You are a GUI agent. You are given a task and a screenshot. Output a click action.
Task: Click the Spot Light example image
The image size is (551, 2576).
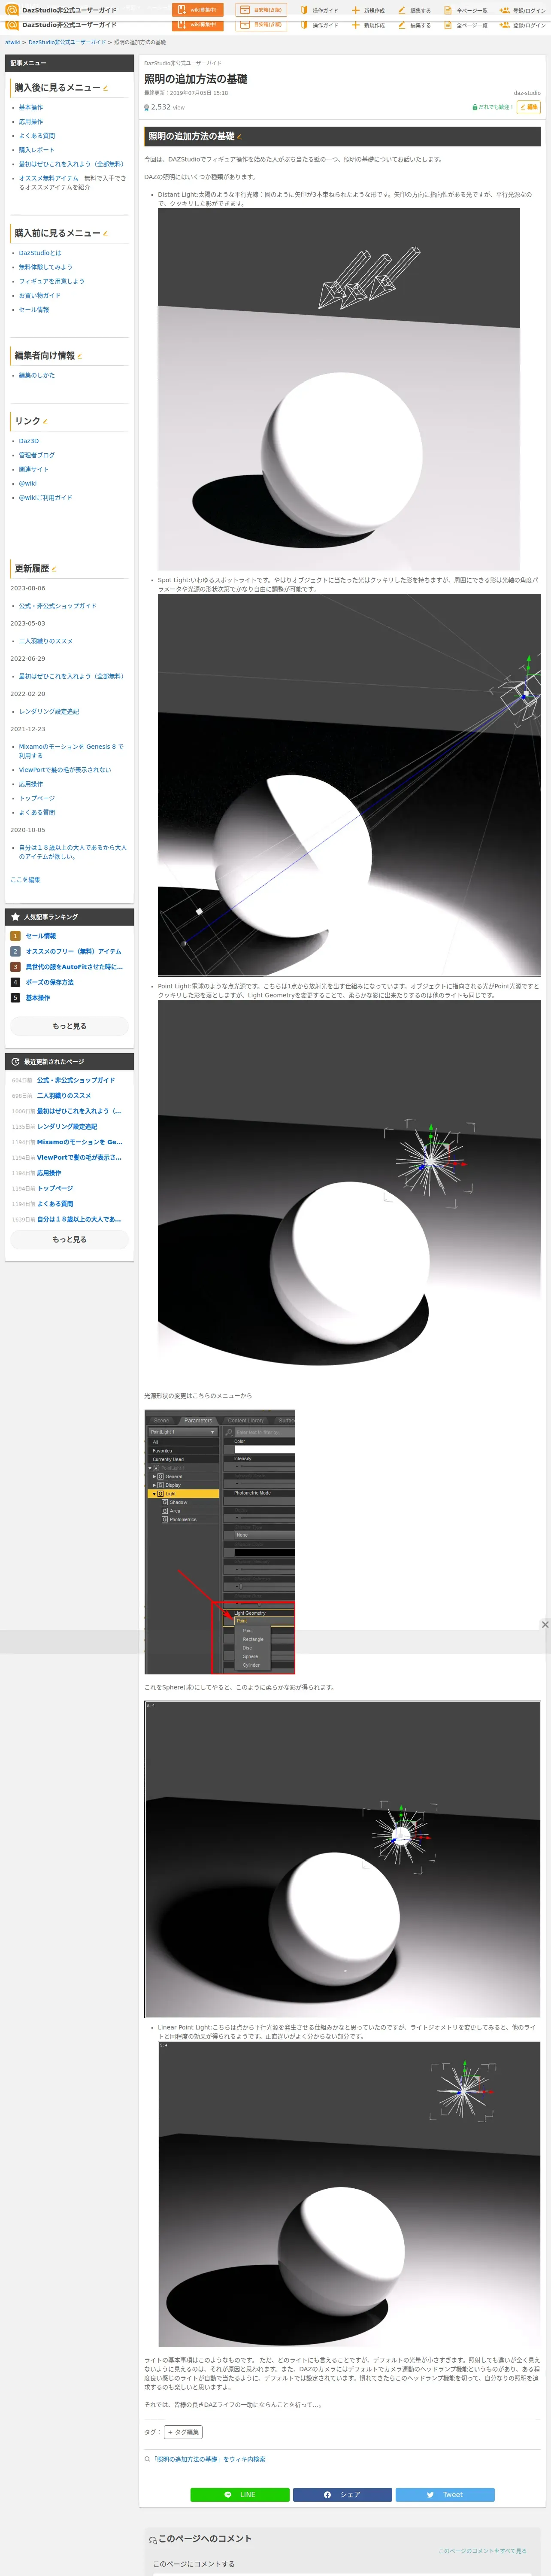[349, 785]
